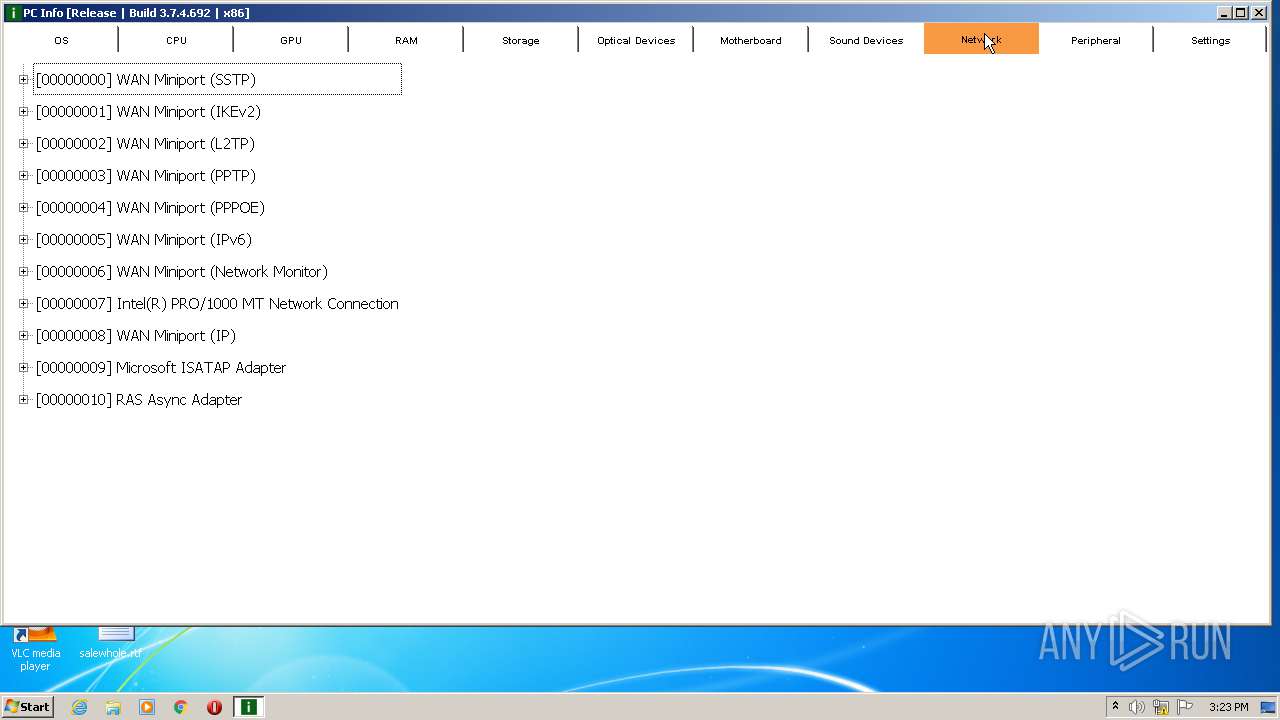Image resolution: width=1280 pixels, height=720 pixels.
Task: Open the Sound Devices tab
Action: pos(866,40)
